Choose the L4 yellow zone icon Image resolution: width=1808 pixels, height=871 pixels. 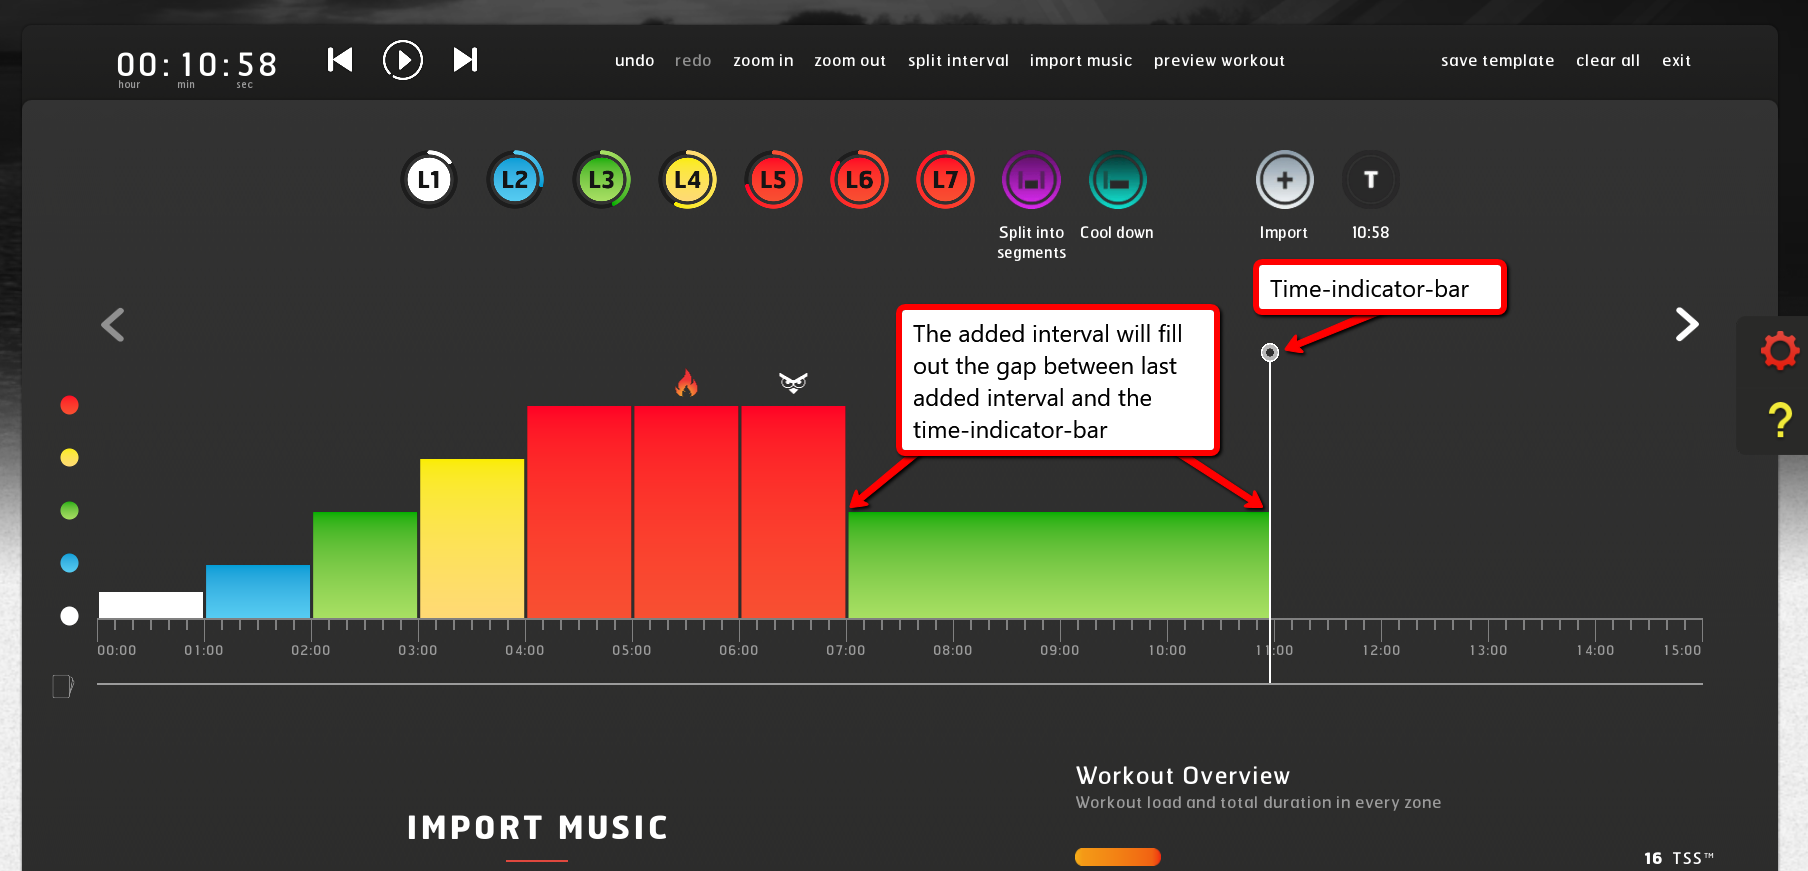point(687,180)
